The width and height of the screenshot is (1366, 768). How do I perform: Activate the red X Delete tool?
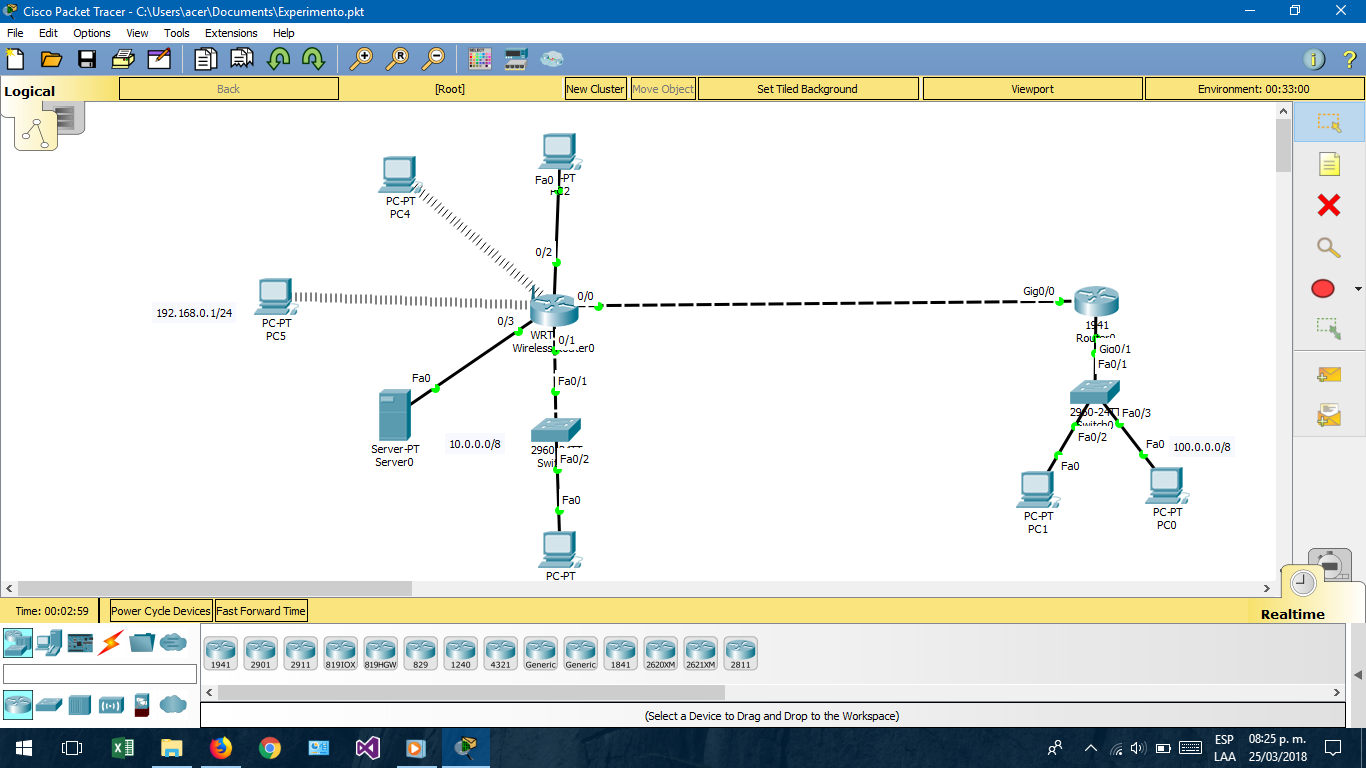click(1329, 205)
